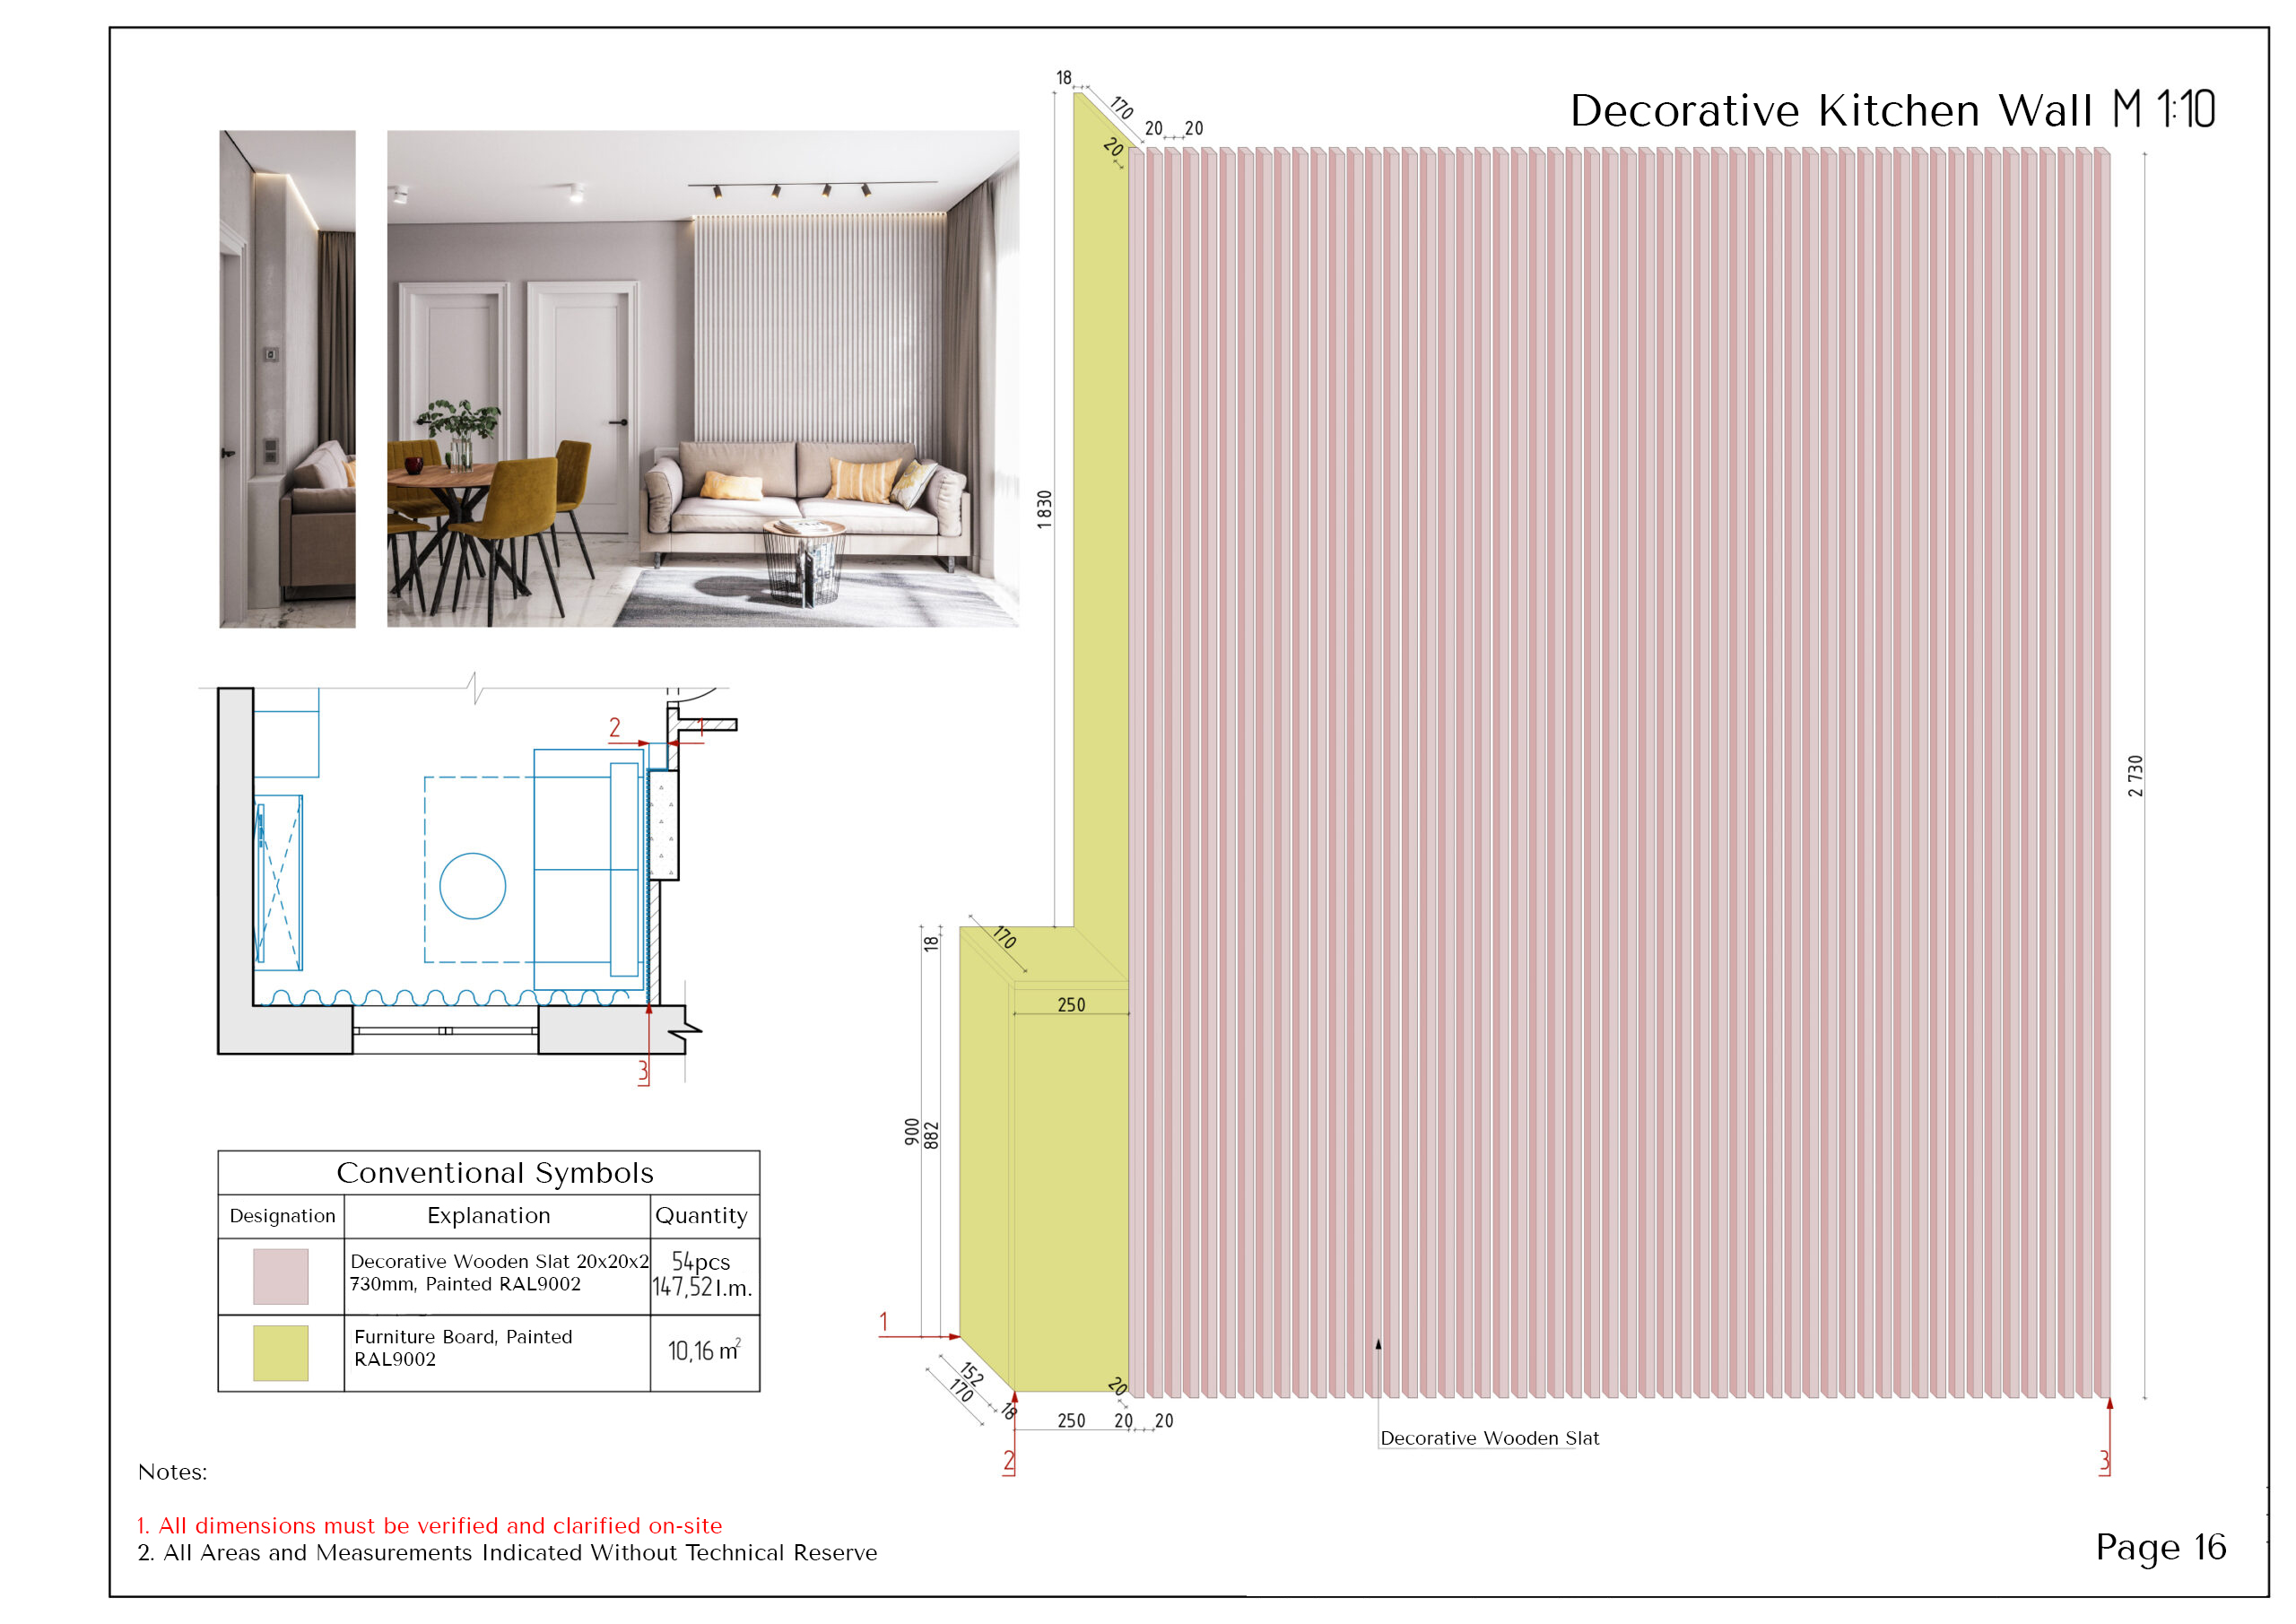Click the yellow furniture board legend swatch
This screenshot has width=2296, height=1624.
(280, 1353)
